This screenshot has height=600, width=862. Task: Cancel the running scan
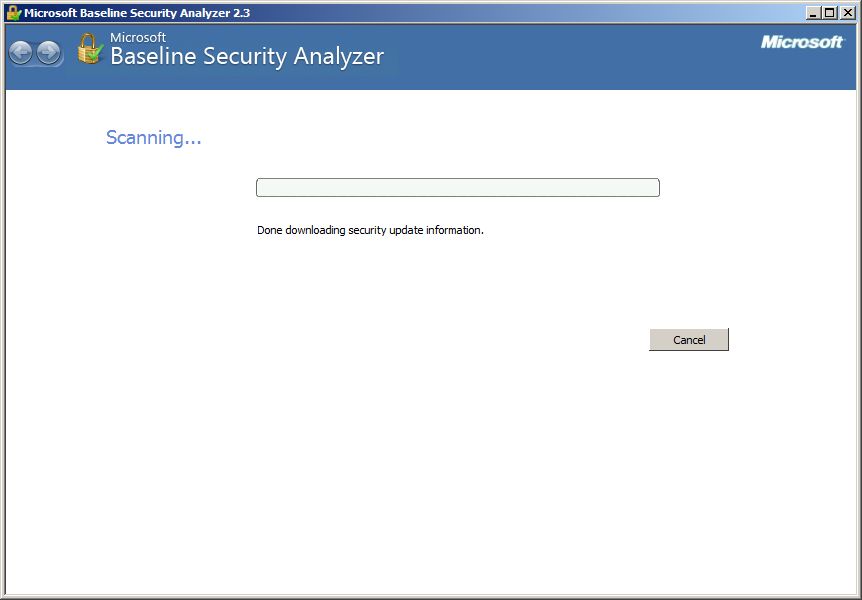[x=689, y=340]
